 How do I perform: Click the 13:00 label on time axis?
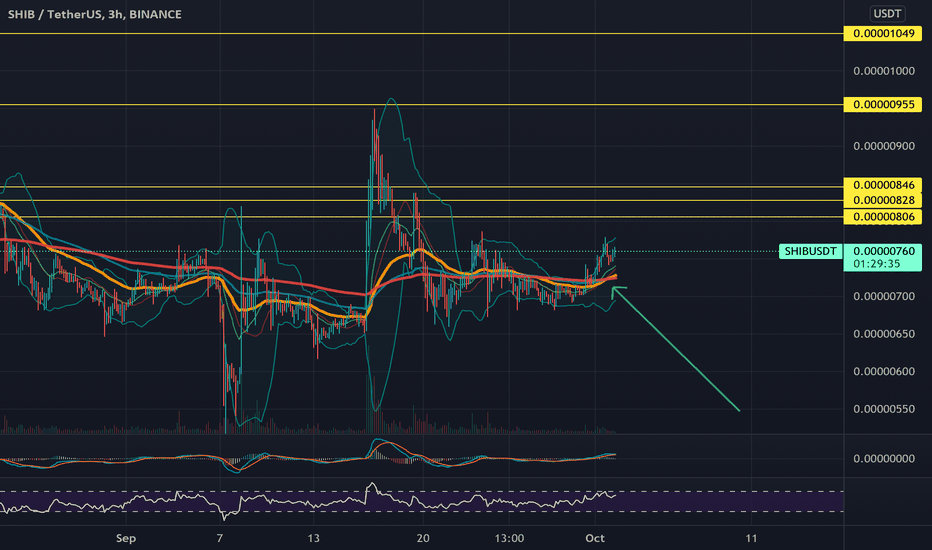coord(509,538)
